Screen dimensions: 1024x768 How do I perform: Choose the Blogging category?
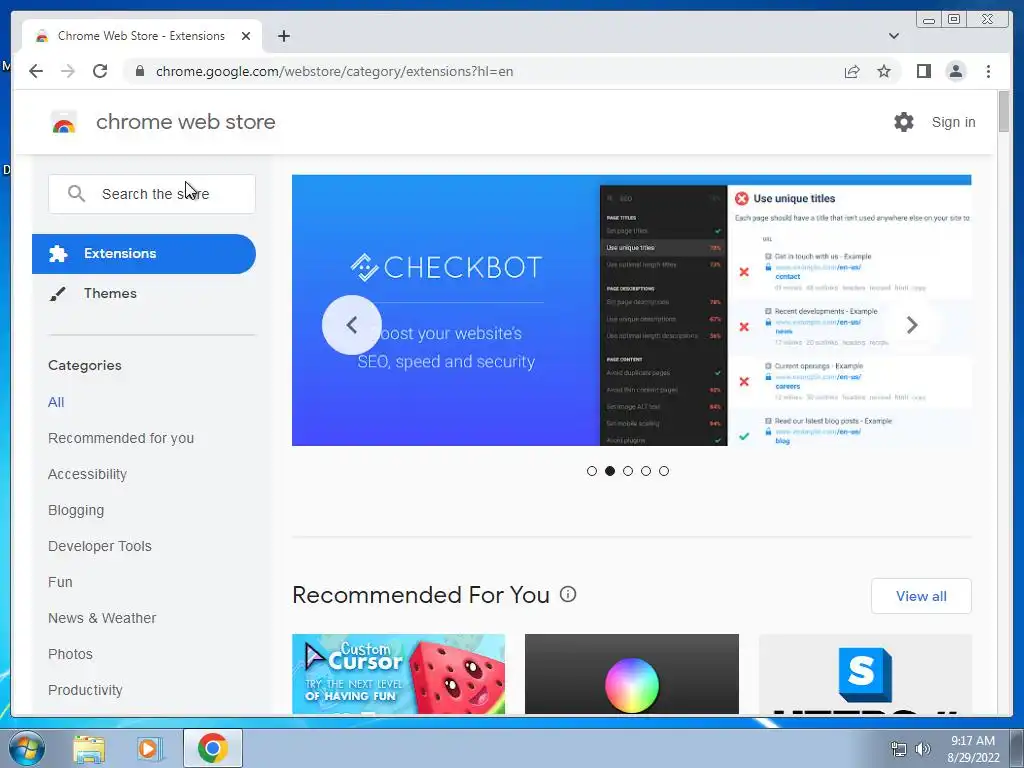coord(76,510)
